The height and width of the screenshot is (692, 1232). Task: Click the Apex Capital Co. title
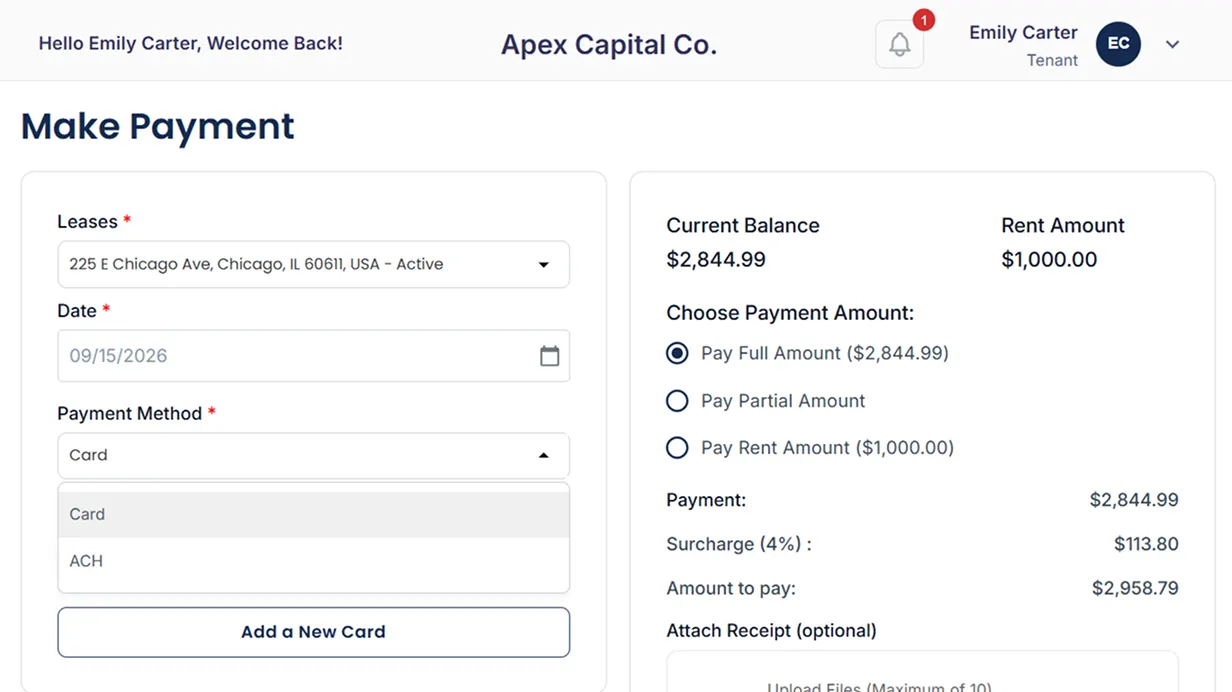[x=609, y=44]
